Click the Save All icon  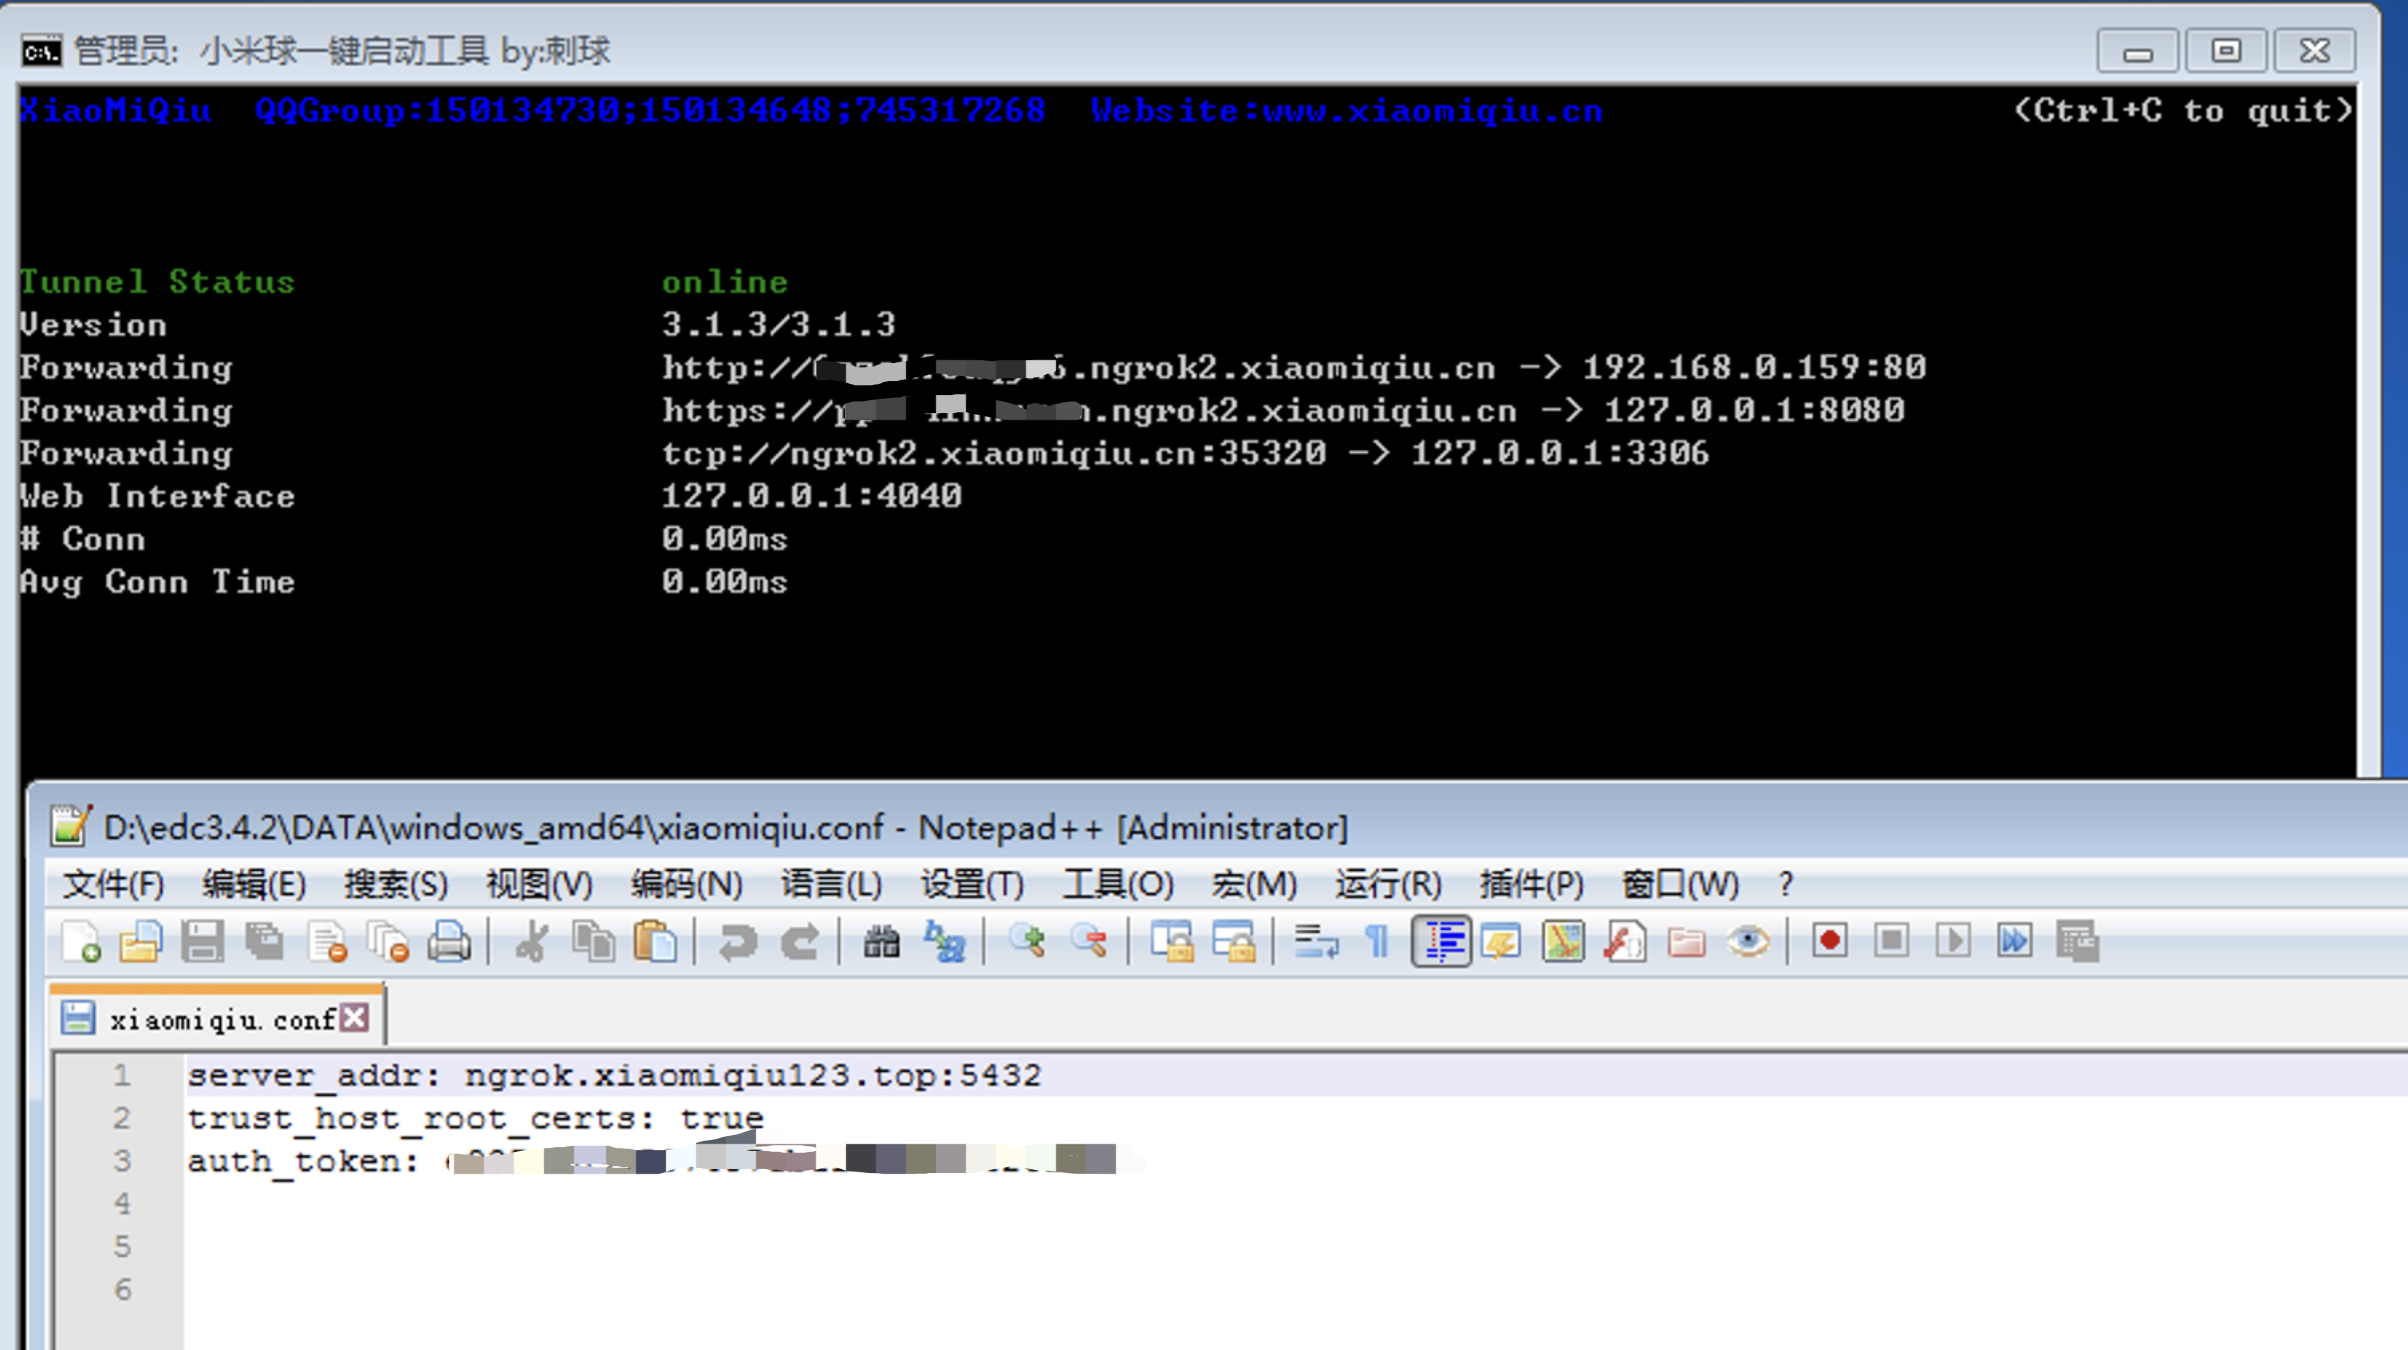pos(265,942)
